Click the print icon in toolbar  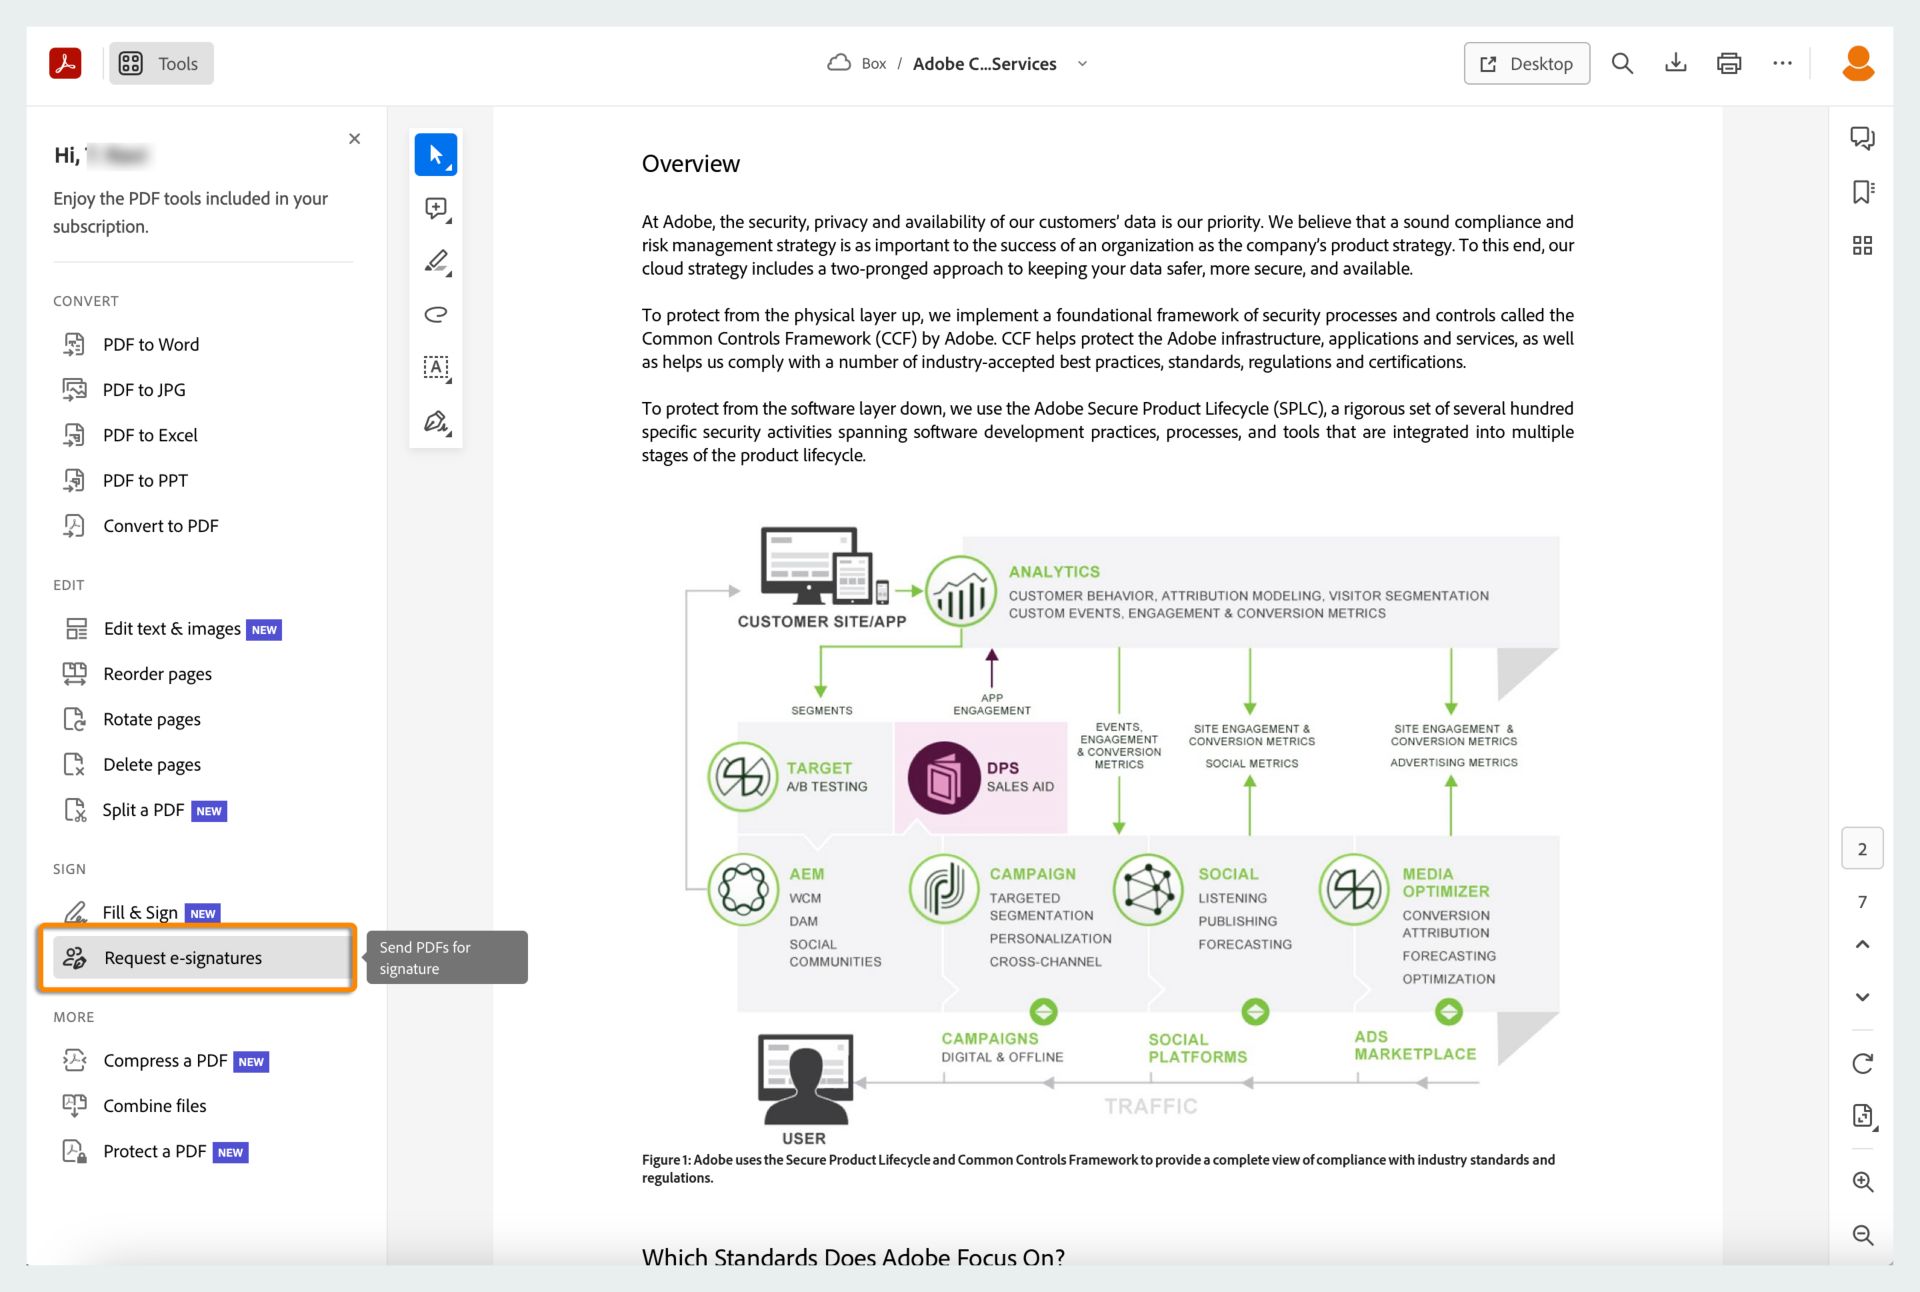click(x=1727, y=63)
